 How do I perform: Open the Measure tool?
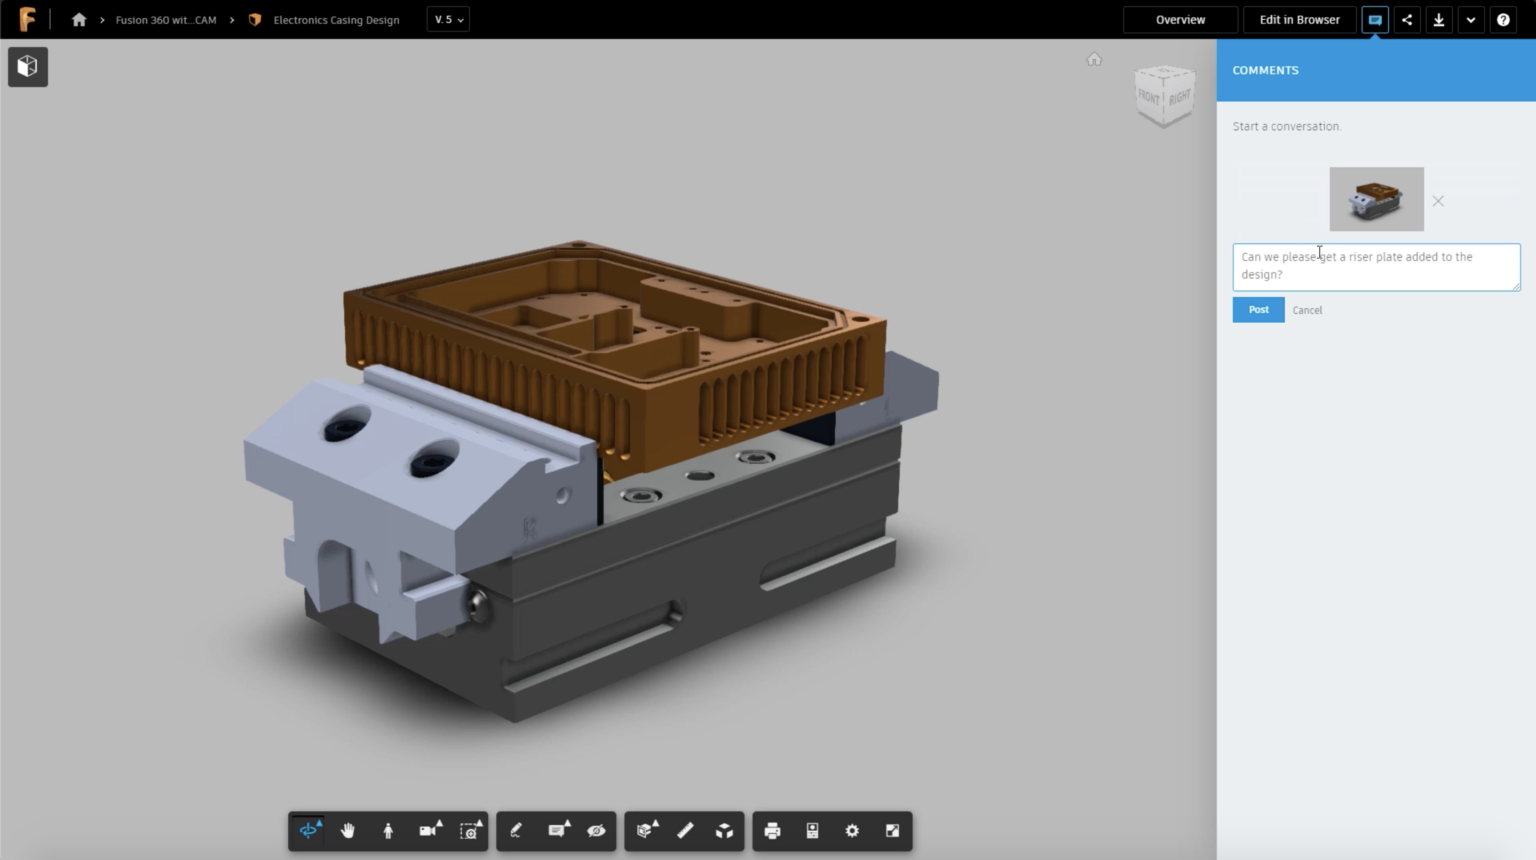tap(685, 830)
